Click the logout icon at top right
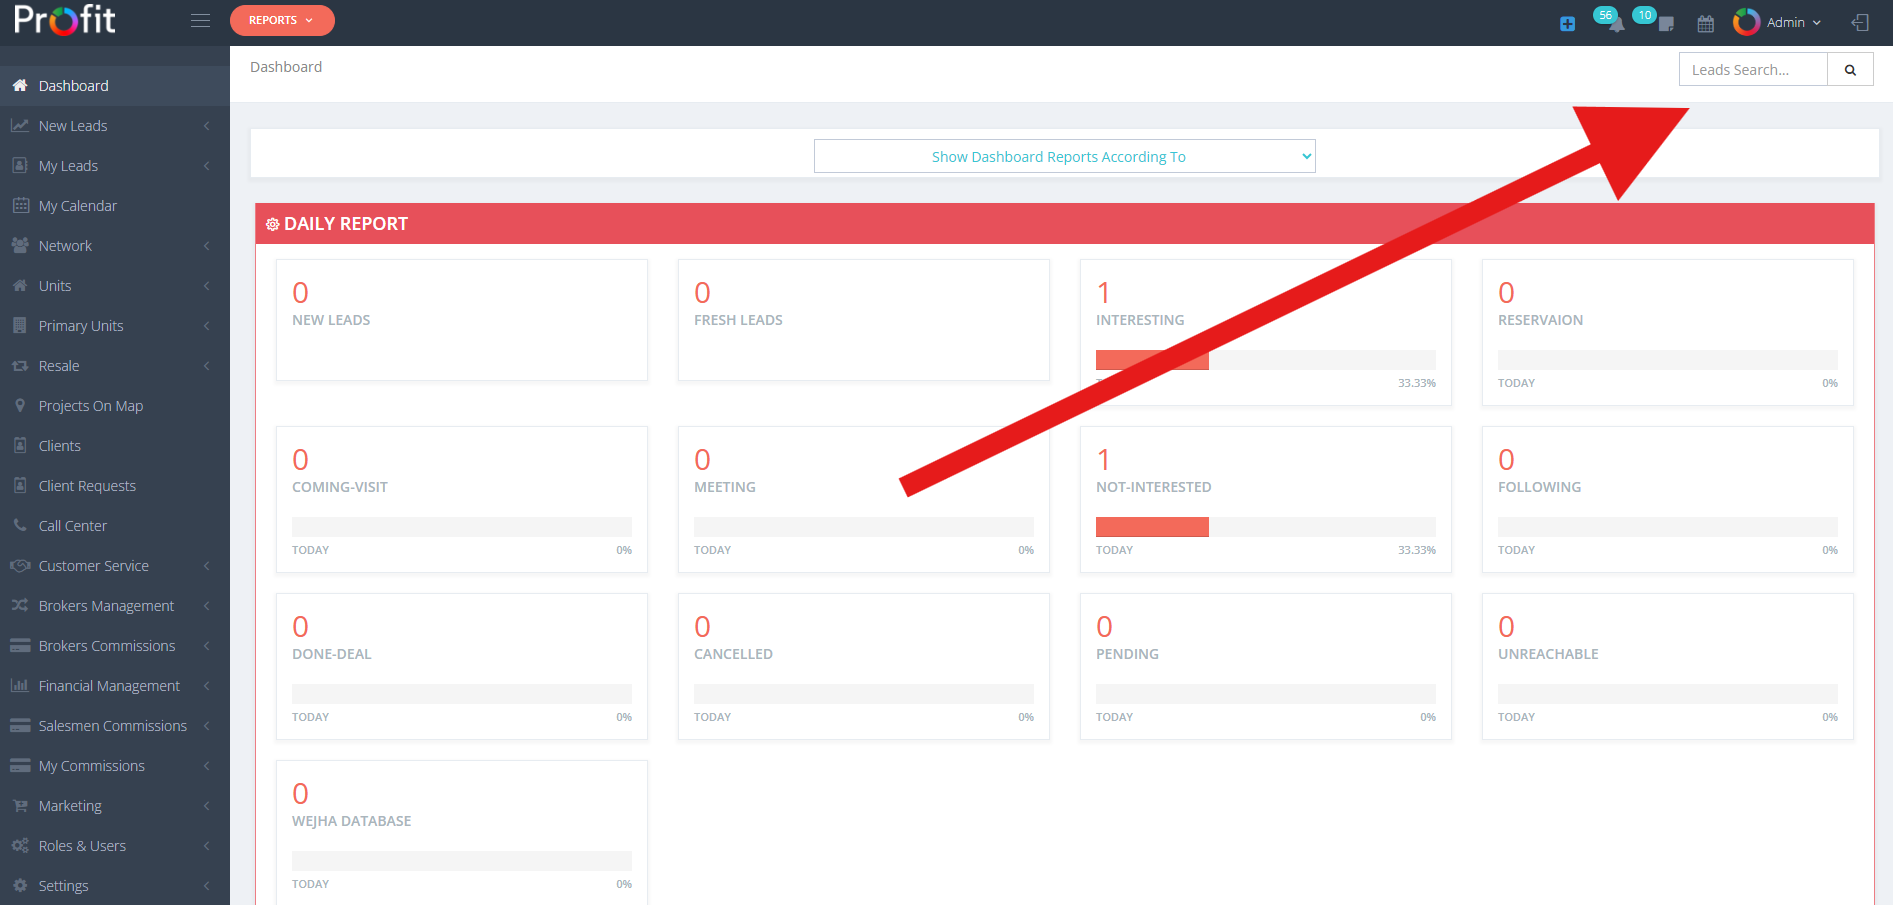This screenshot has width=1893, height=905. coord(1860,22)
